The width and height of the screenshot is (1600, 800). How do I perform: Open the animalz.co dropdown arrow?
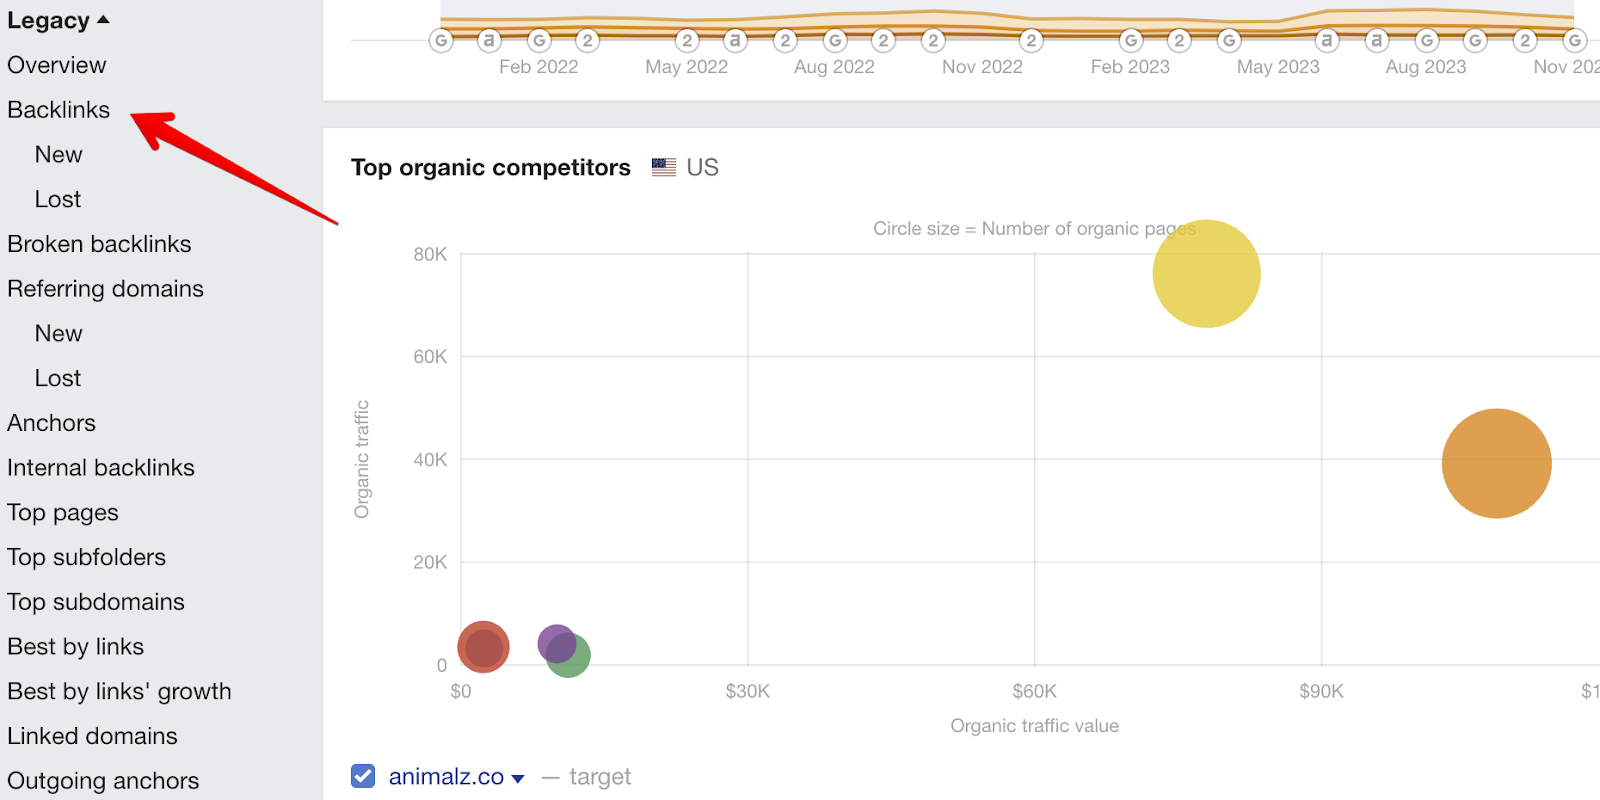tap(518, 778)
